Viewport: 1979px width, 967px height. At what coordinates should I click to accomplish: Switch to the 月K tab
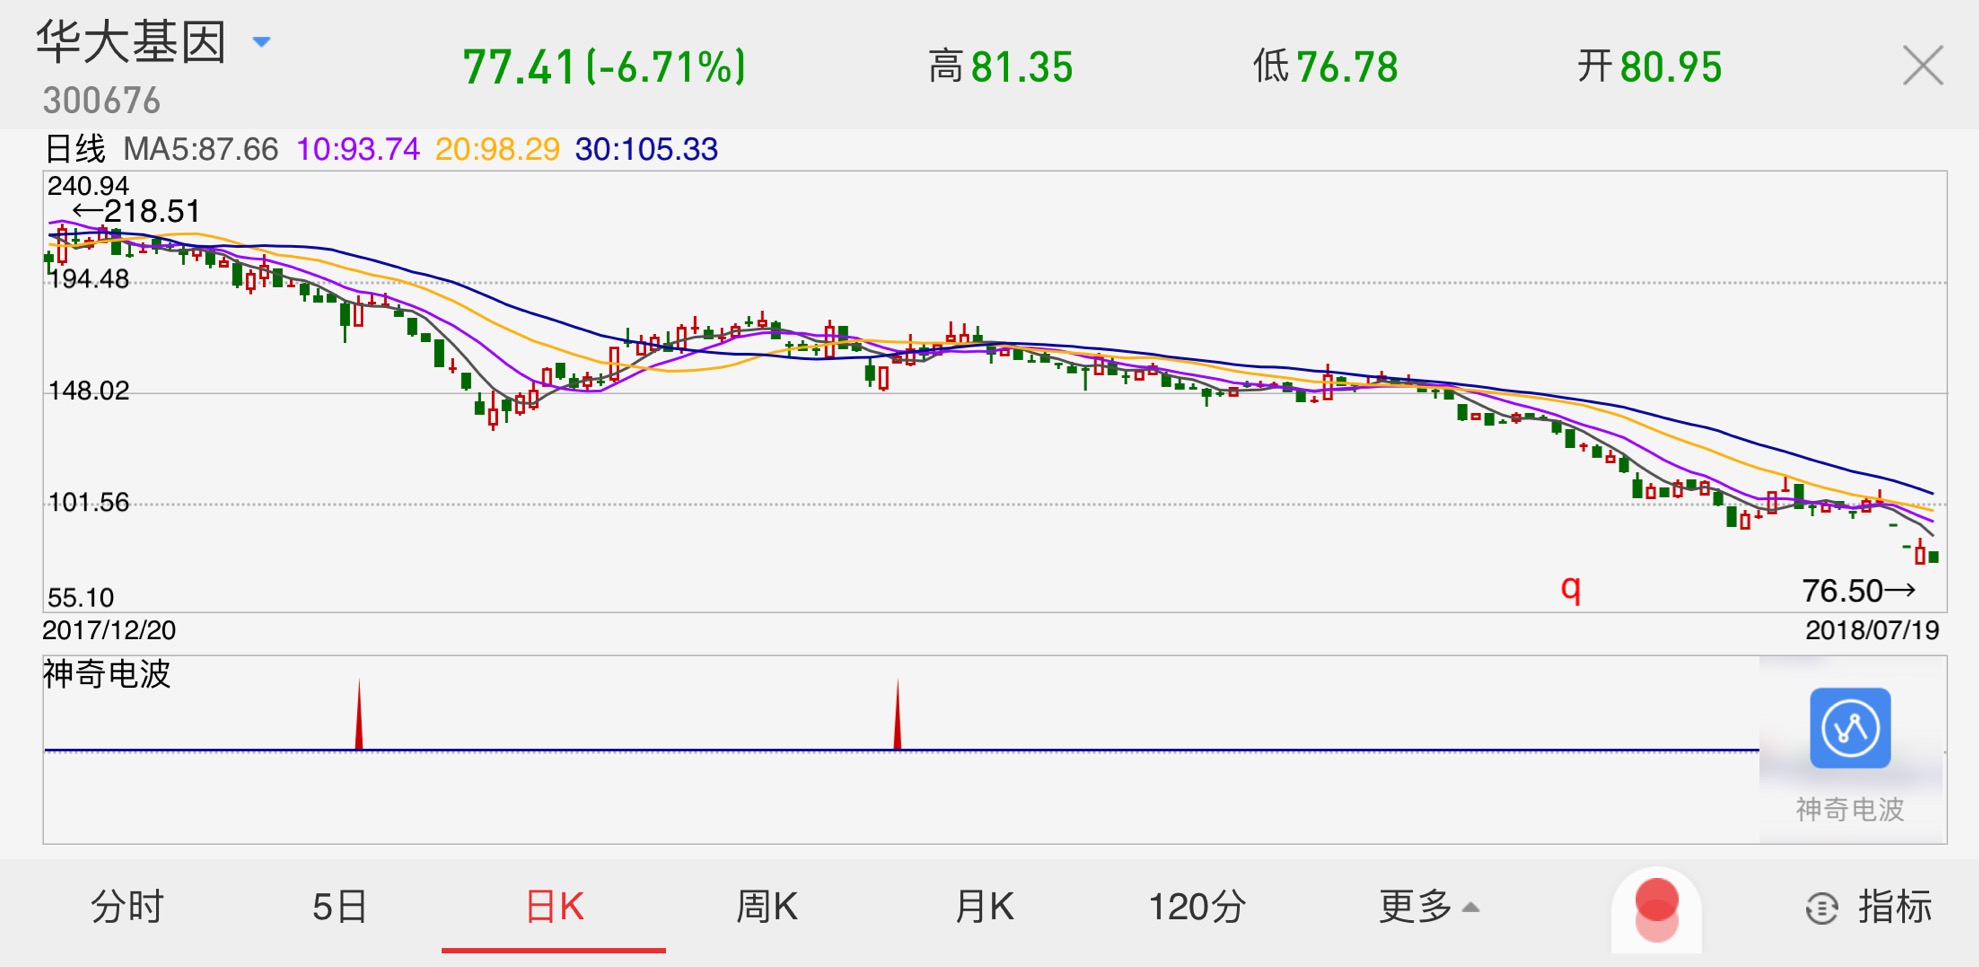tap(984, 907)
